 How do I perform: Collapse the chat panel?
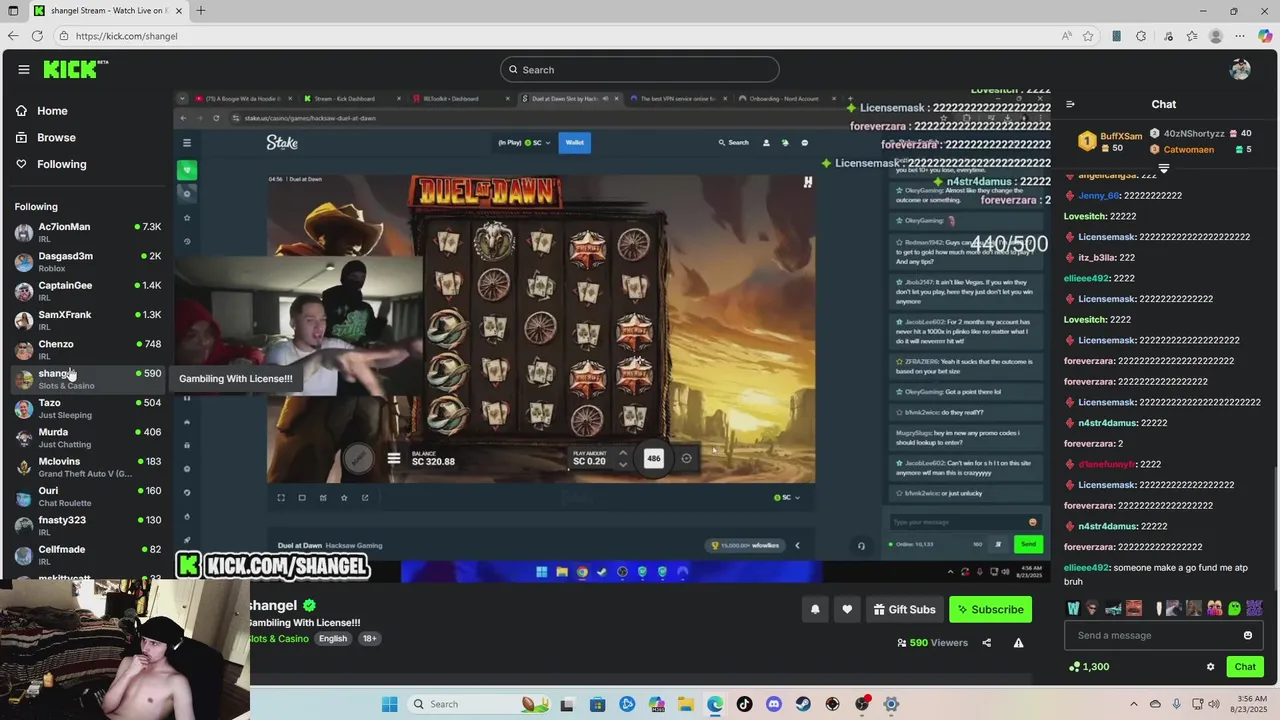[x=1070, y=104]
